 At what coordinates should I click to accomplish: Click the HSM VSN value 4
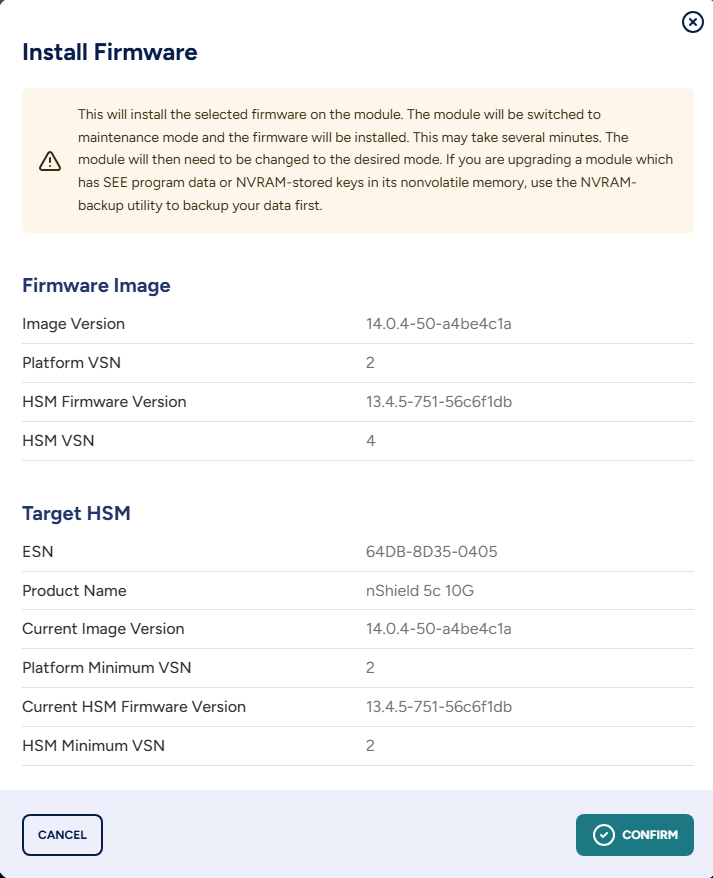[371, 440]
